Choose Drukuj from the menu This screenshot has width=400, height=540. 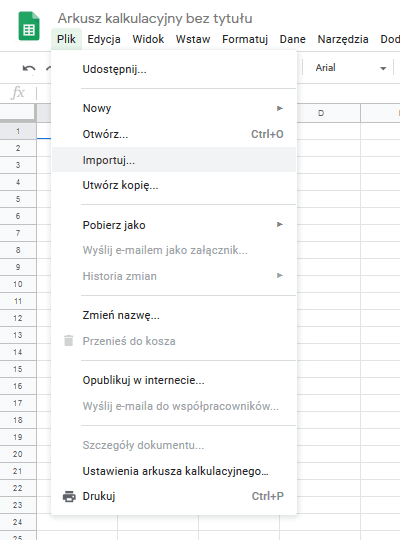174,496
